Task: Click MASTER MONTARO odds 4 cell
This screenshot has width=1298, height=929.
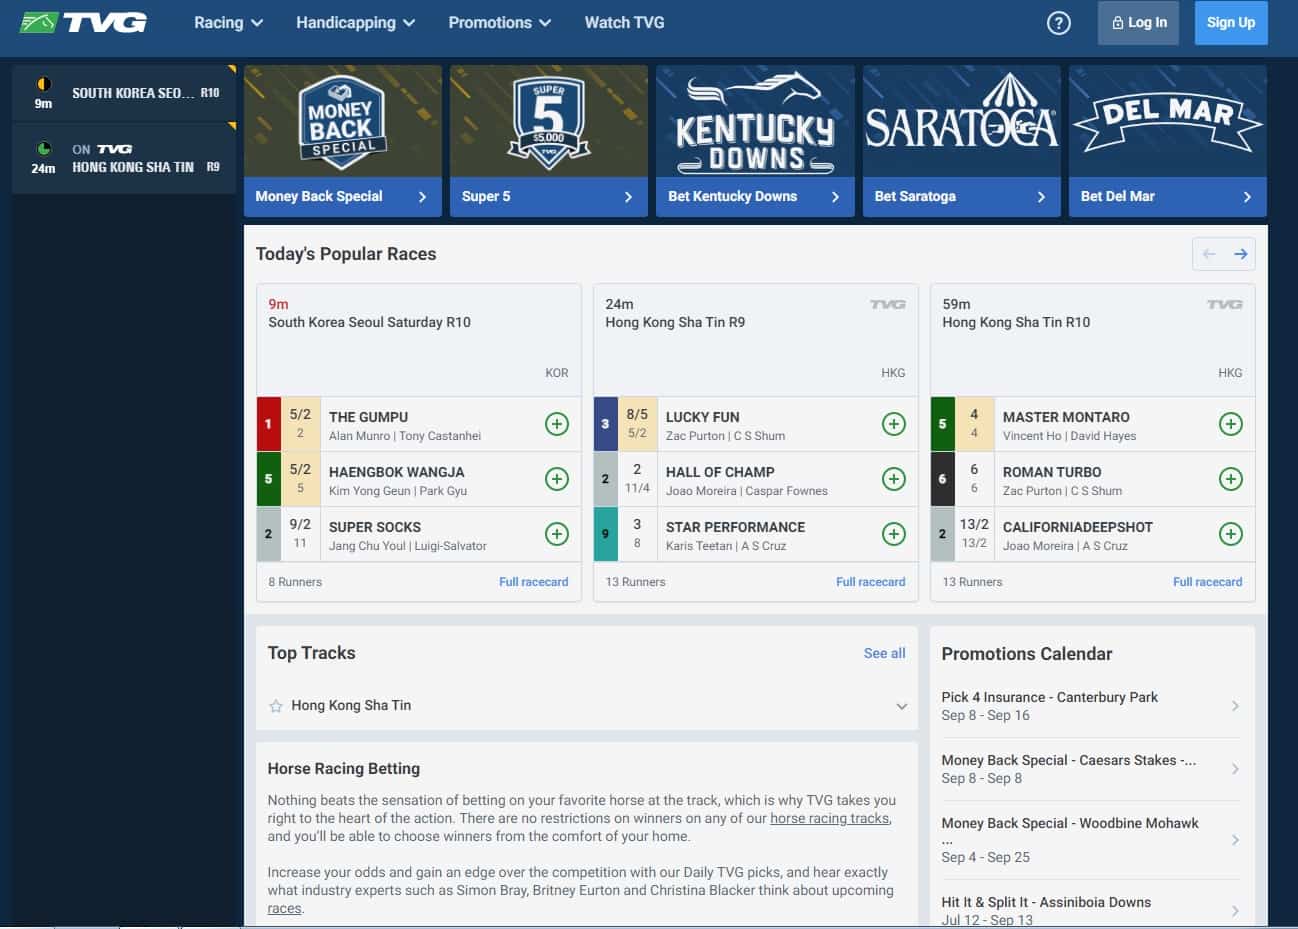Action: pyautogui.click(x=974, y=424)
